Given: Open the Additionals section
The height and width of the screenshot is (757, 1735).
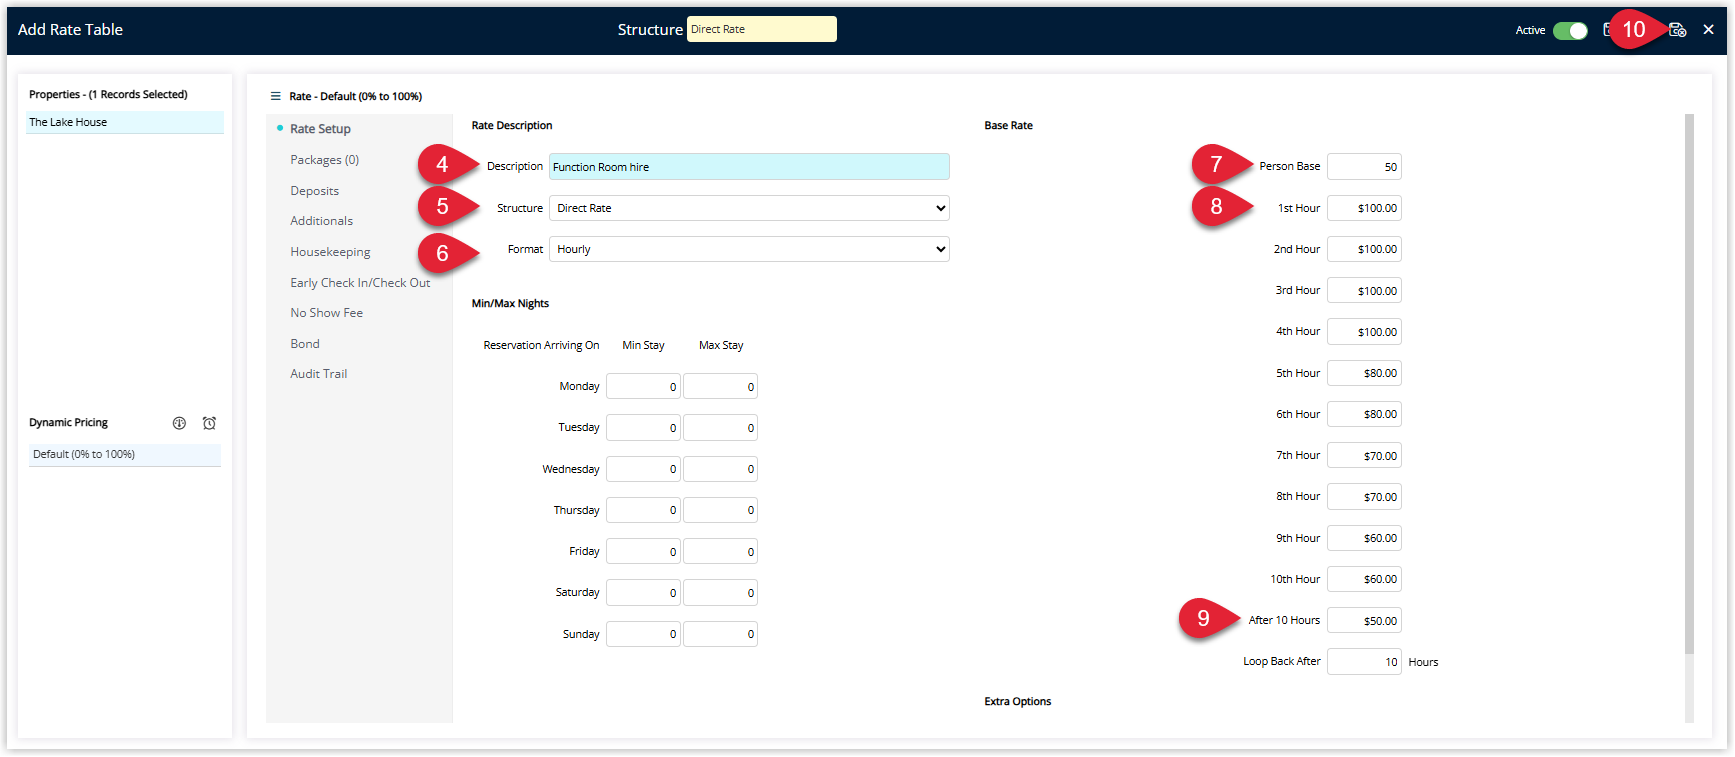Looking at the screenshot, I should (x=321, y=221).
